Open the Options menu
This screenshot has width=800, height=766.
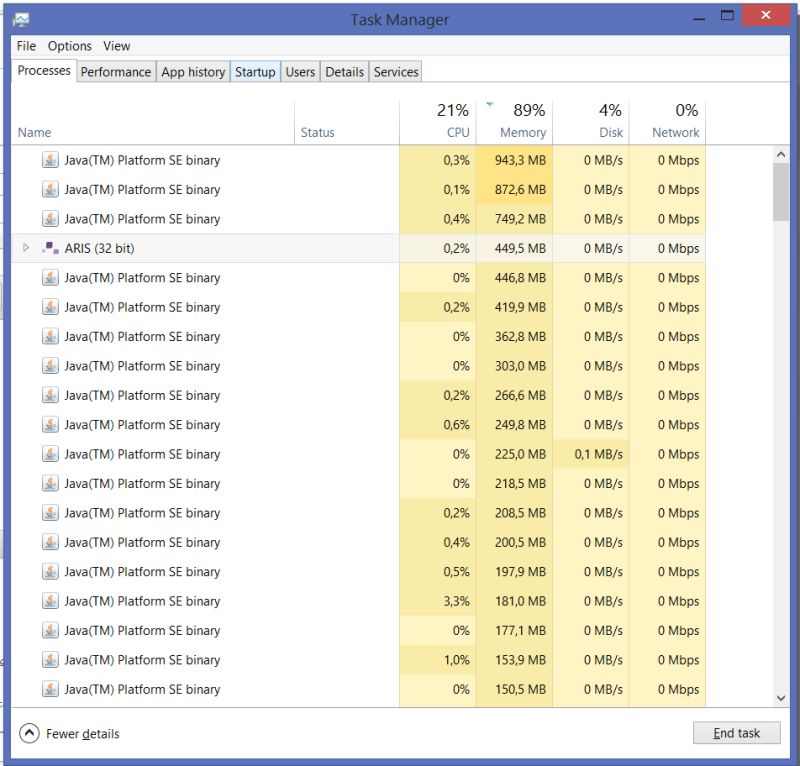69,46
